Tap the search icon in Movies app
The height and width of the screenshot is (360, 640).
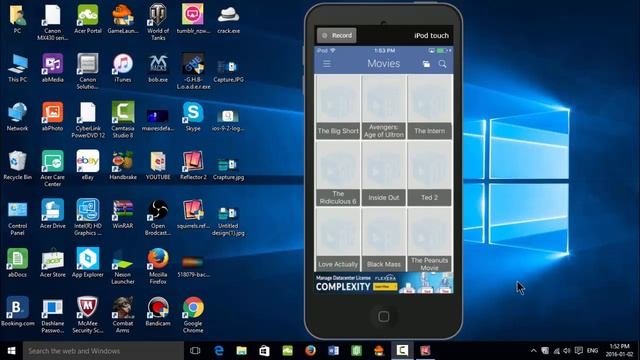tap(442, 64)
